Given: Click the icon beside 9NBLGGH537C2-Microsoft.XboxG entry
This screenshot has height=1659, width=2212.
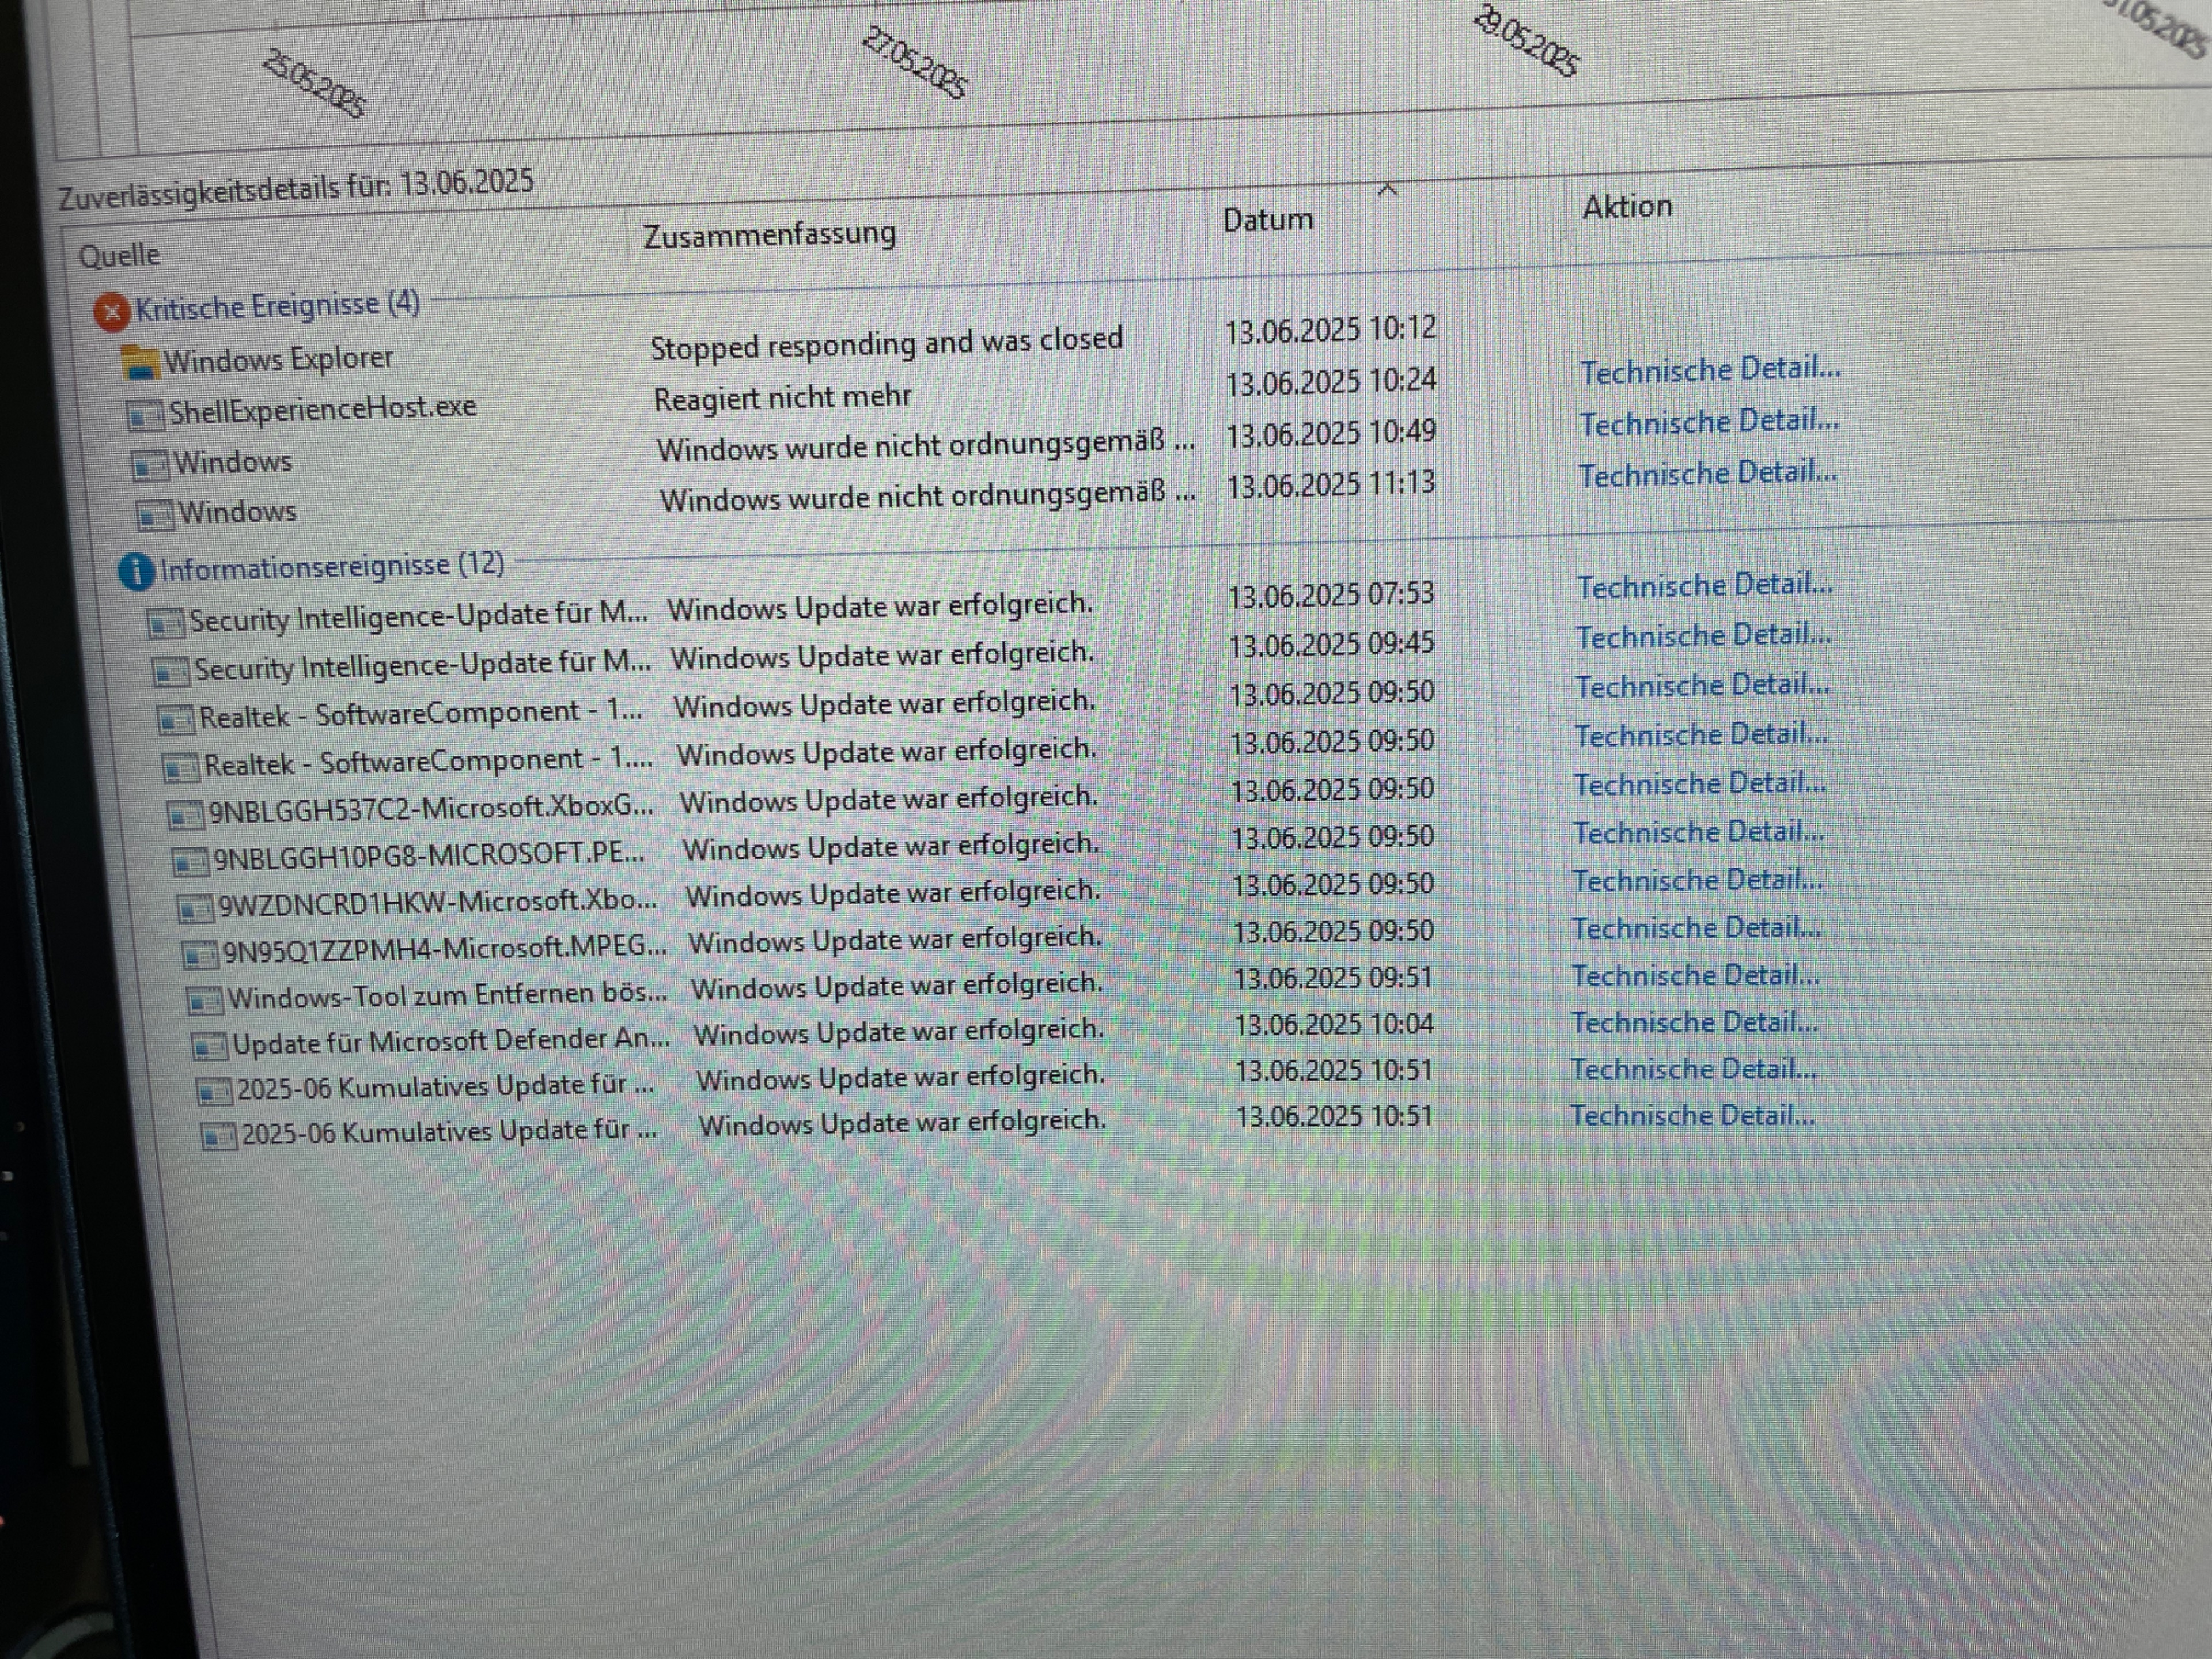Looking at the screenshot, I should (185, 815).
